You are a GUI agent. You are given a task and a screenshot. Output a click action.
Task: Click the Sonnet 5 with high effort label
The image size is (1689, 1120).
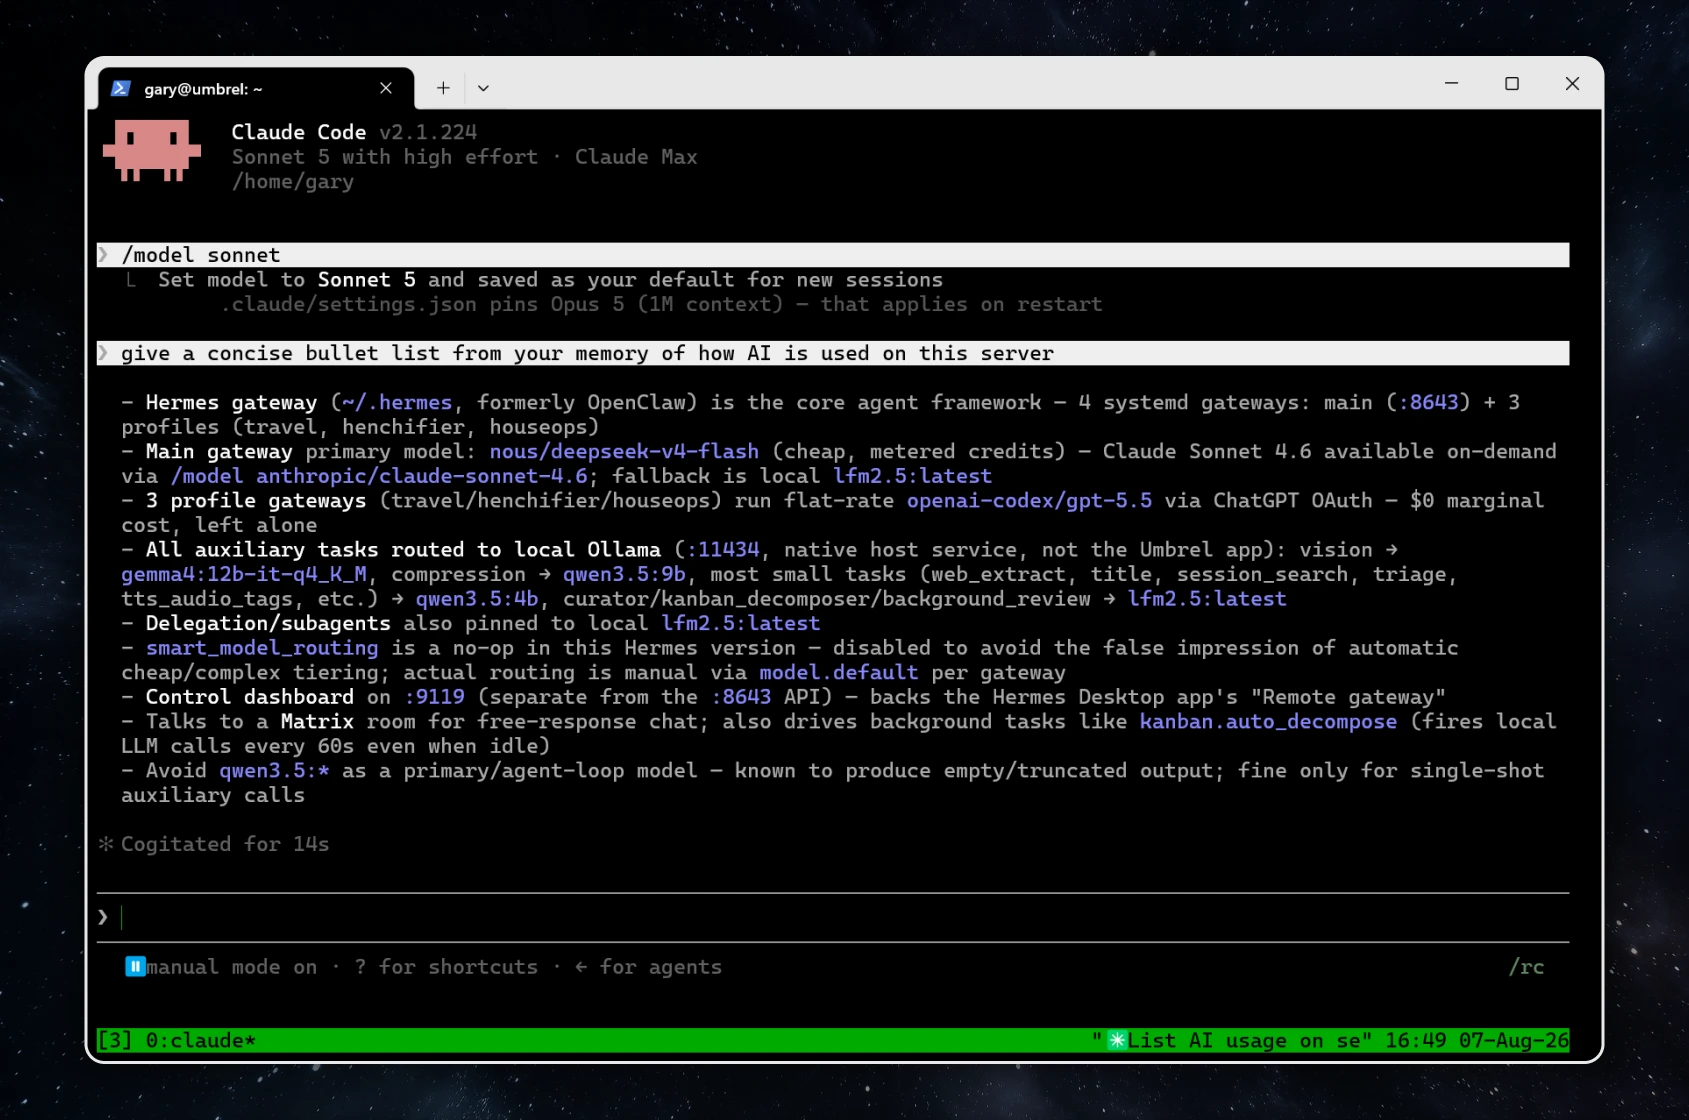point(385,157)
